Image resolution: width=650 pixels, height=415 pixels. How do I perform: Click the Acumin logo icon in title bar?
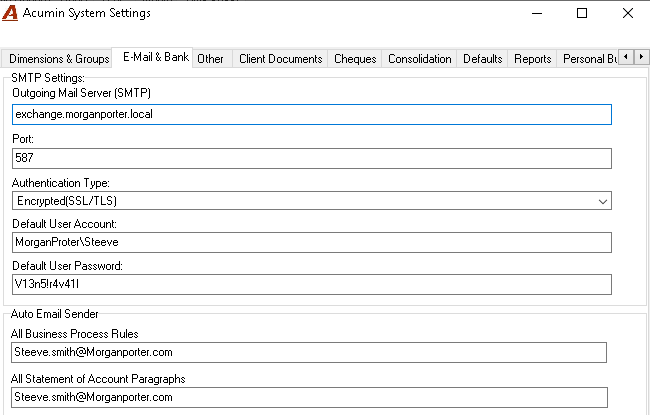coord(10,13)
